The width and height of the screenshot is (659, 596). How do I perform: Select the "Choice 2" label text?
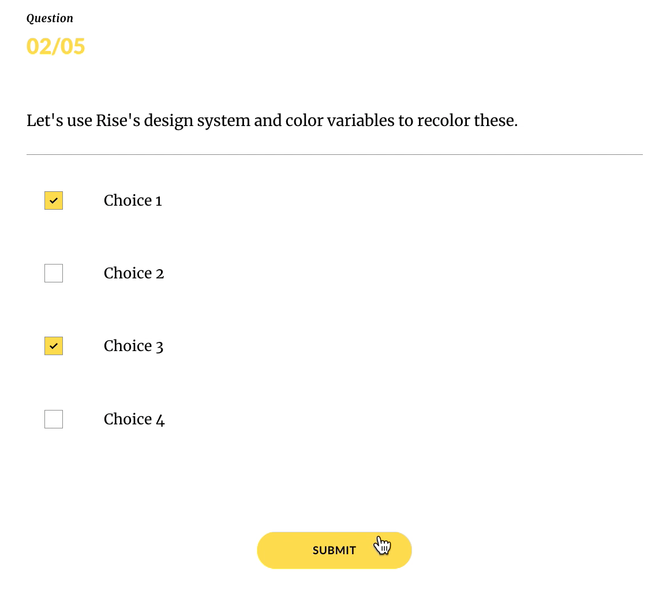(x=133, y=273)
